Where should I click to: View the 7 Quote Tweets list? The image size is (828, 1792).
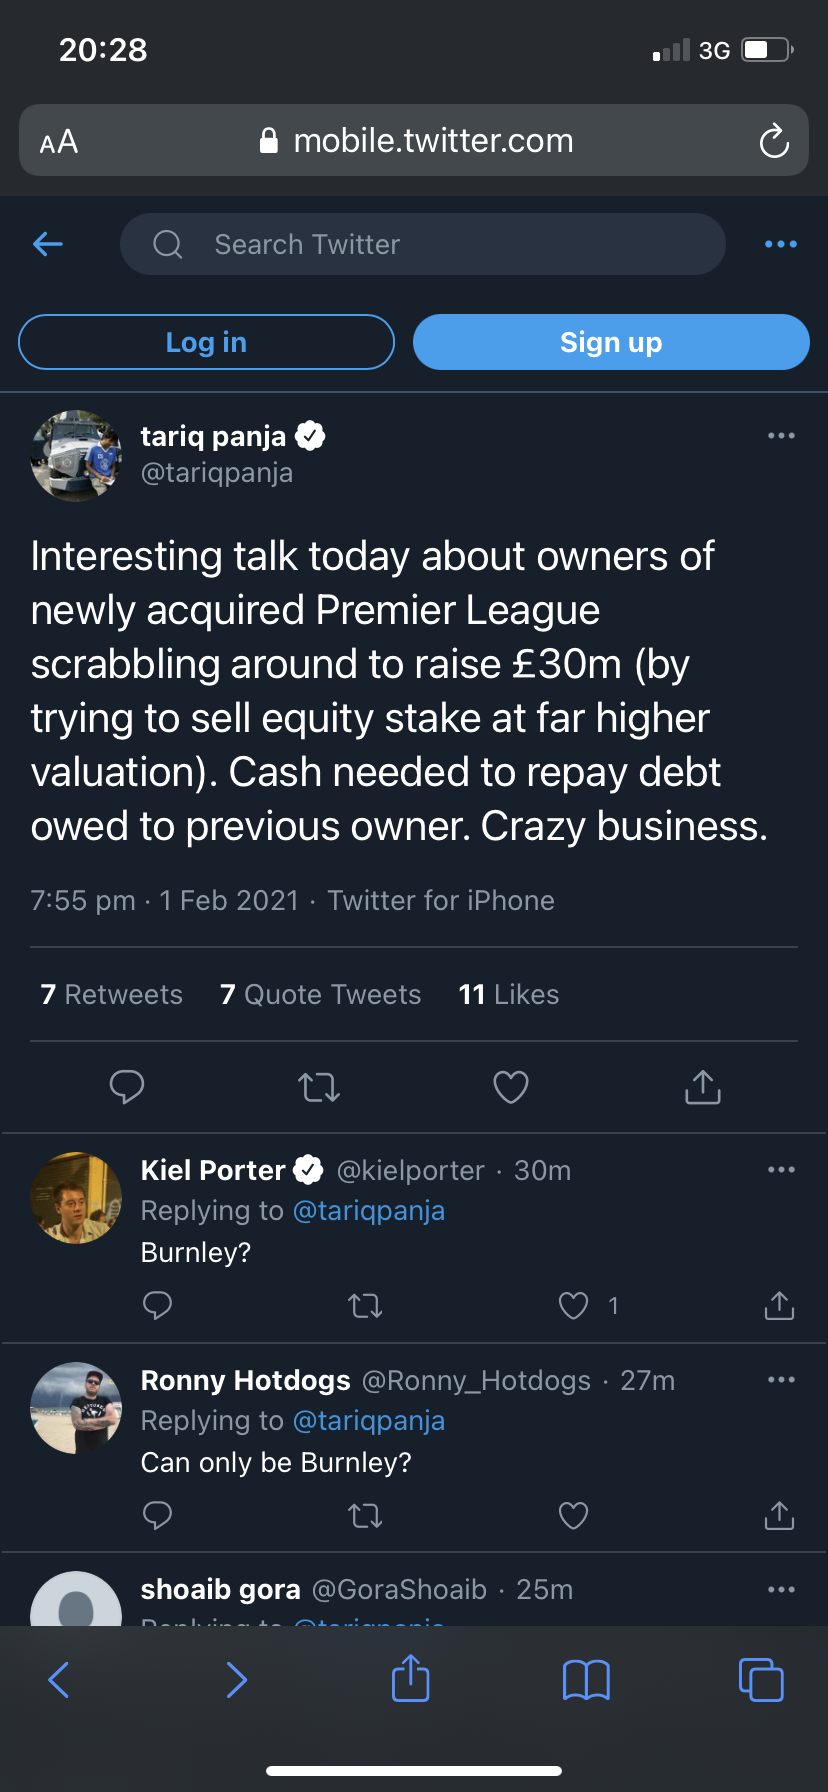click(x=321, y=995)
